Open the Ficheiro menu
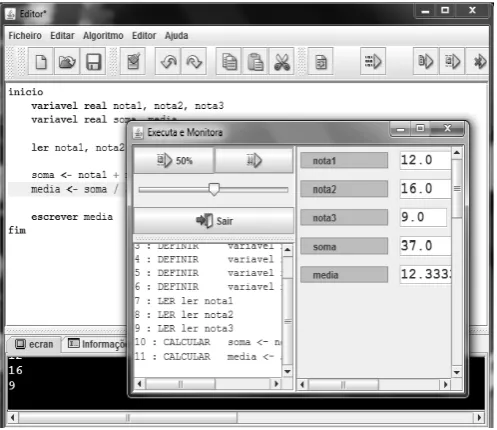 tap(25, 35)
